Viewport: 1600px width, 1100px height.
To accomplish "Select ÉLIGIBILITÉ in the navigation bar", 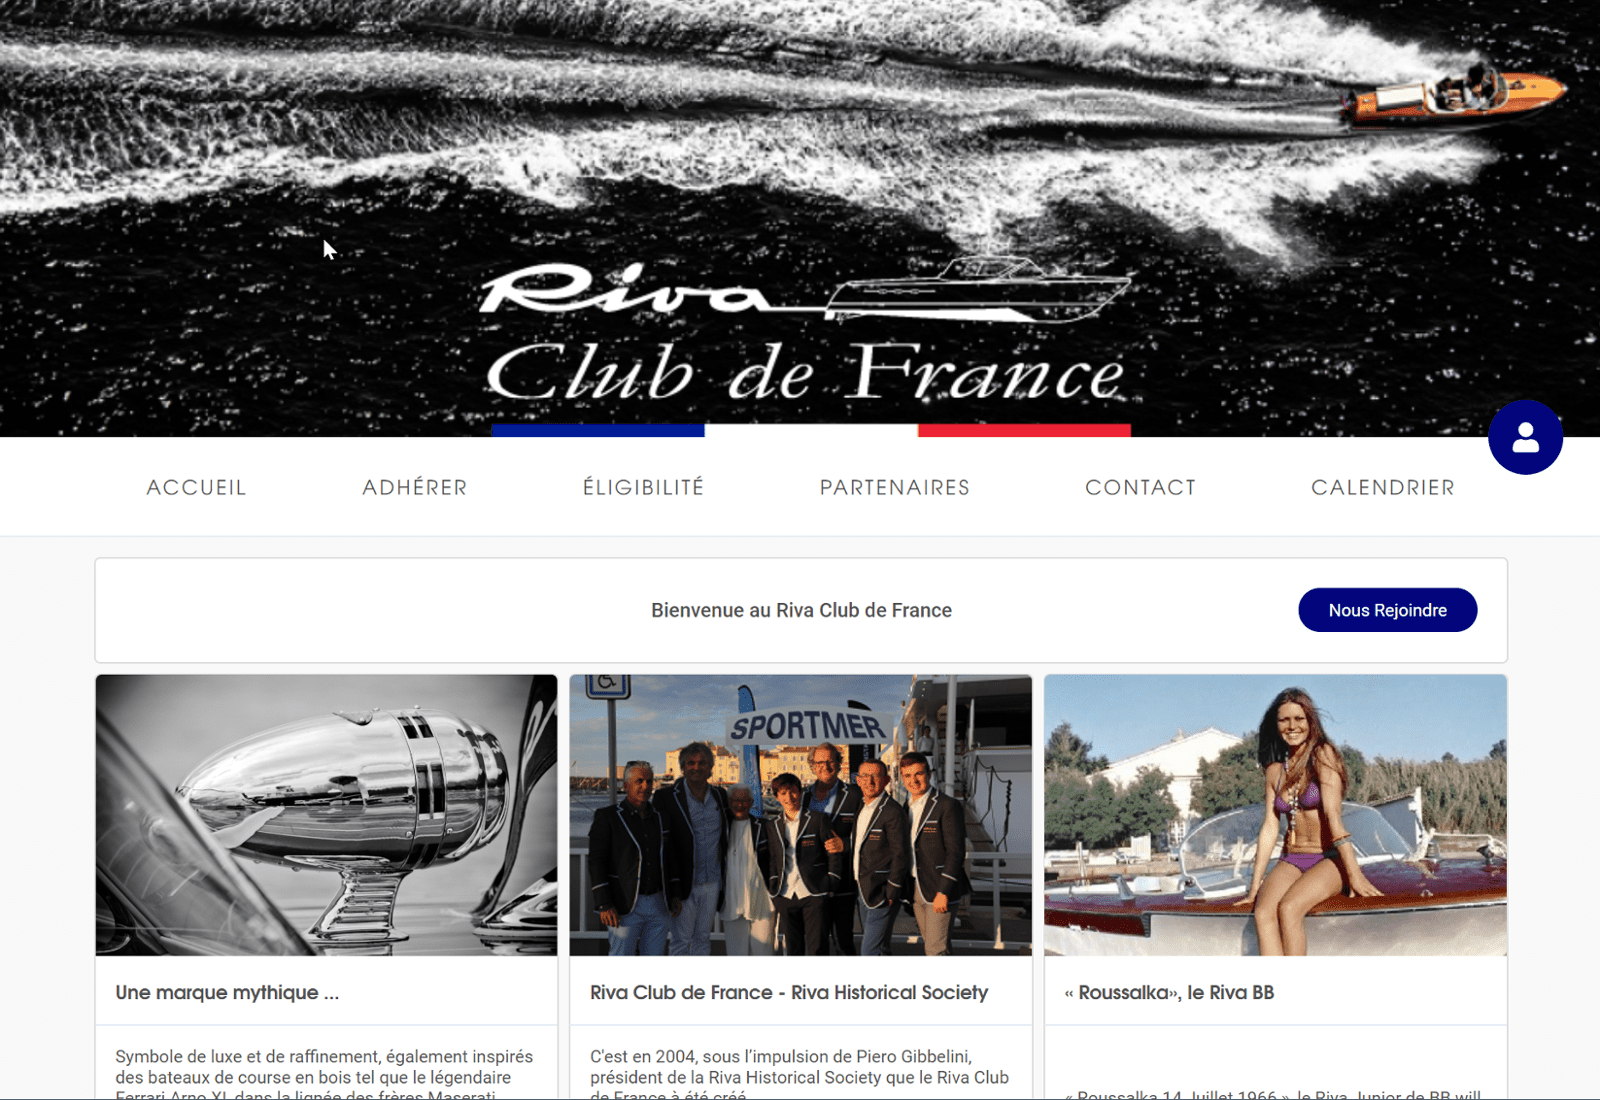I will [644, 487].
